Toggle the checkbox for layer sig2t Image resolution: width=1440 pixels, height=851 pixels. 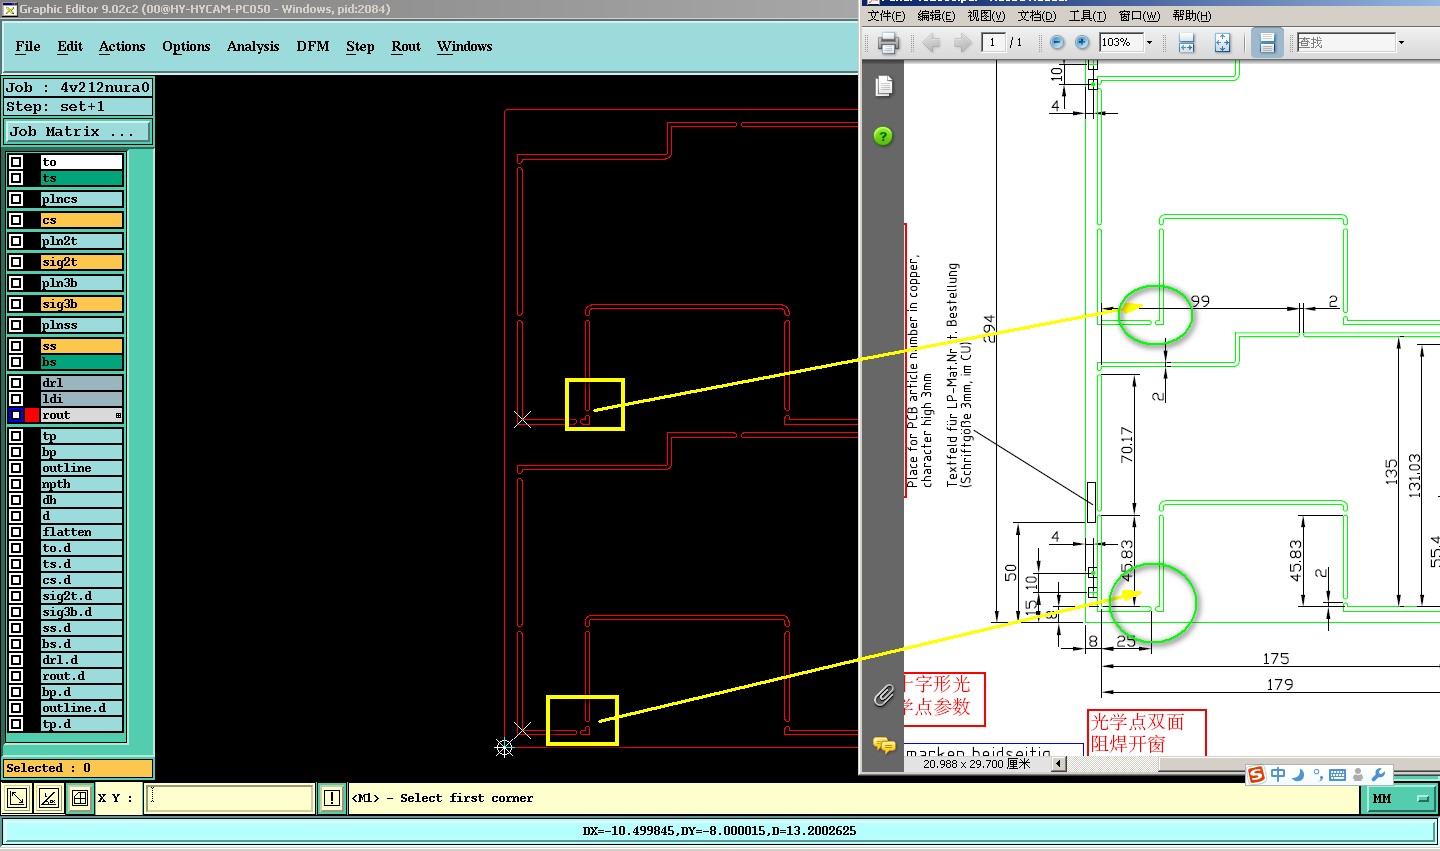(x=16, y=262)
